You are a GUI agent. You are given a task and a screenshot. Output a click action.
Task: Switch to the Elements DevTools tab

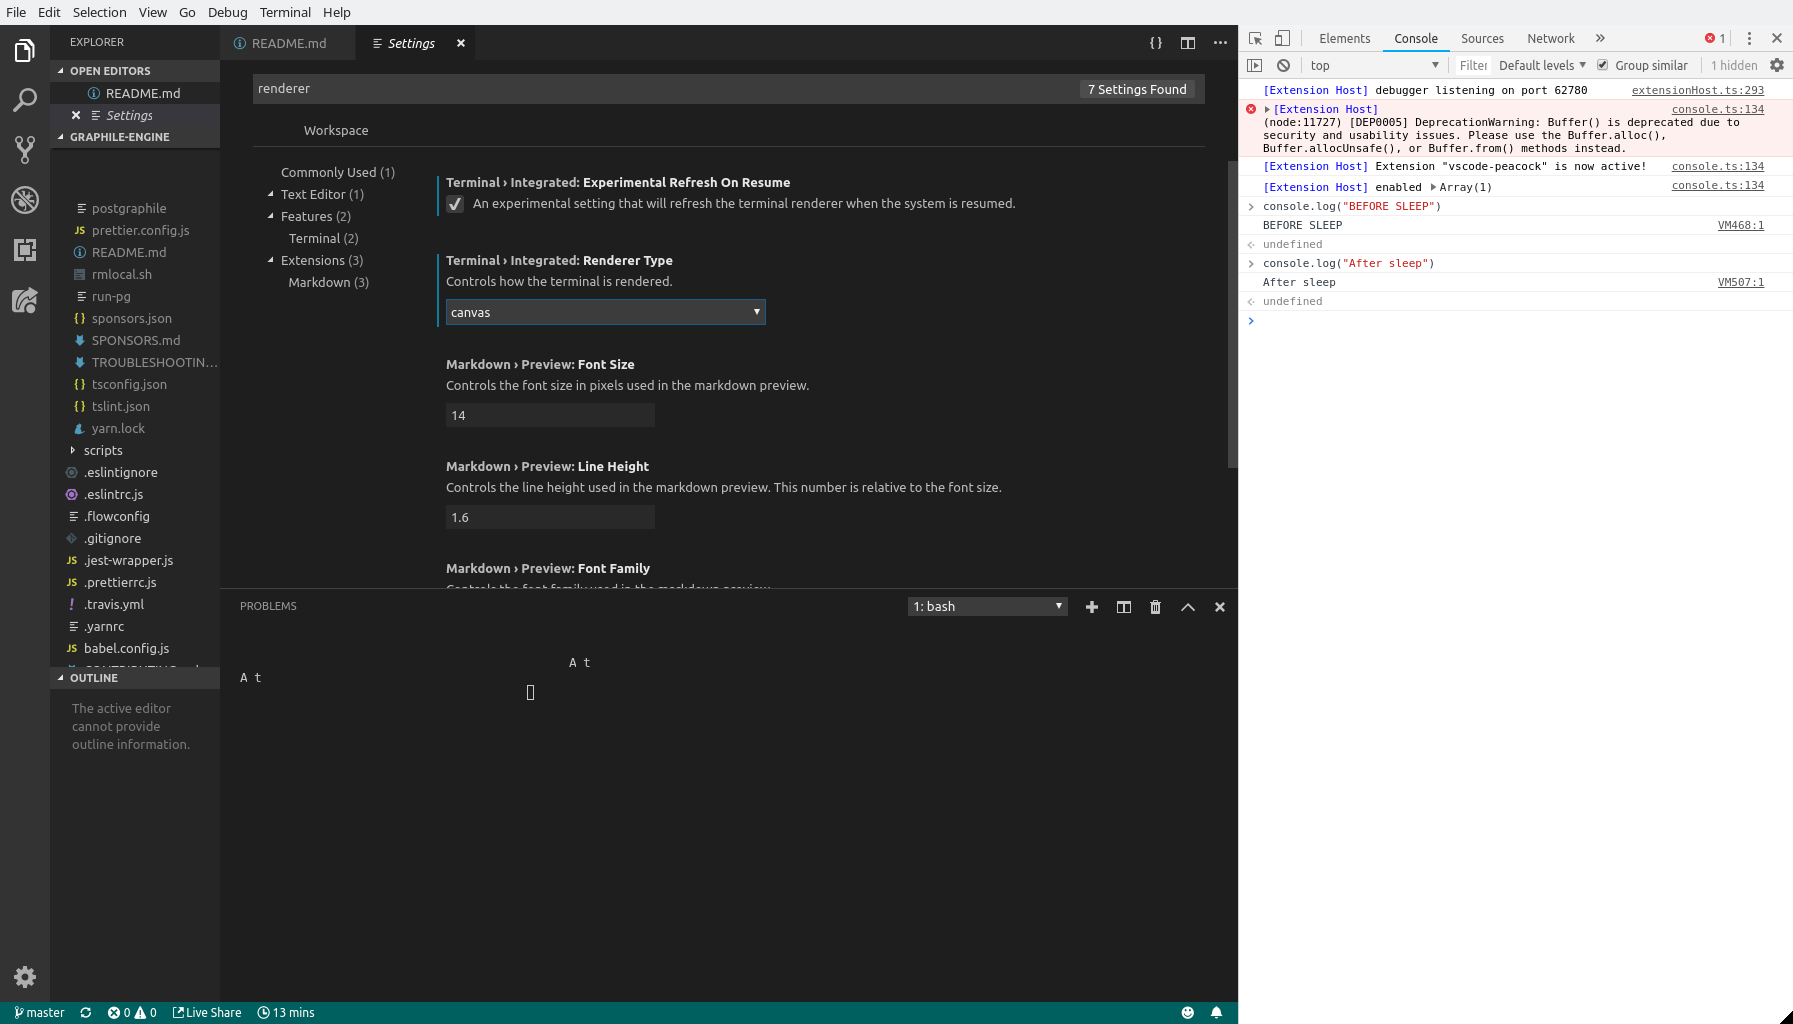1344,38
